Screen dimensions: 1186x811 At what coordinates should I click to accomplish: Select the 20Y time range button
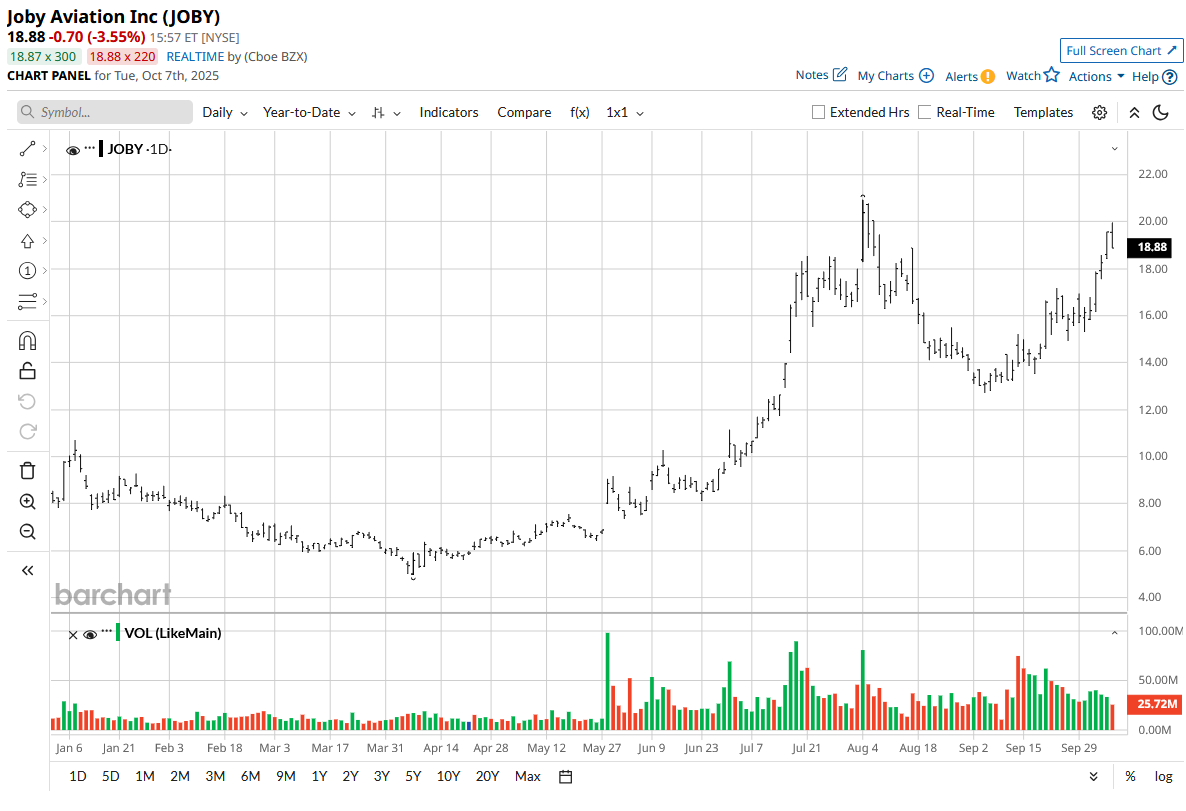pos(487,777)
